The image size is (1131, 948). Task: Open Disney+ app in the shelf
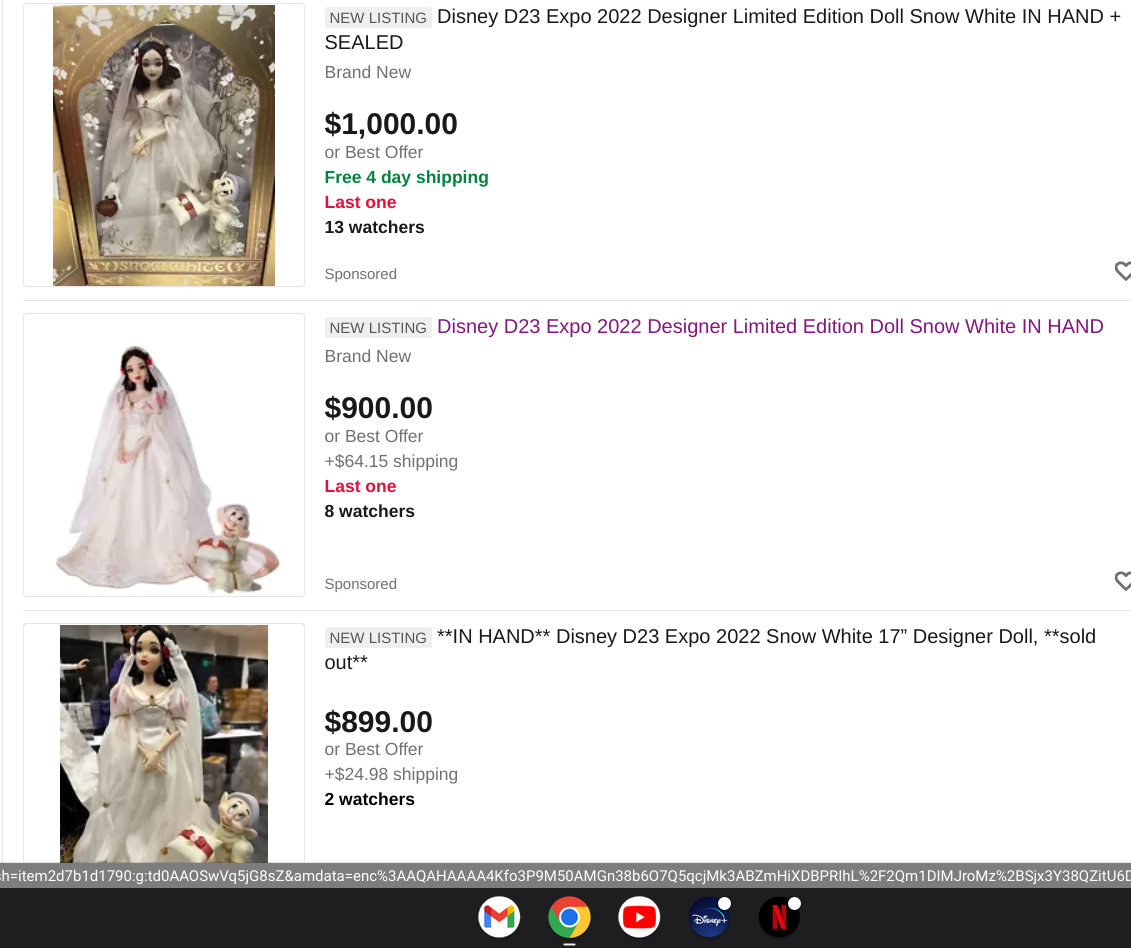pyautogui.click(x=709, y=917)
